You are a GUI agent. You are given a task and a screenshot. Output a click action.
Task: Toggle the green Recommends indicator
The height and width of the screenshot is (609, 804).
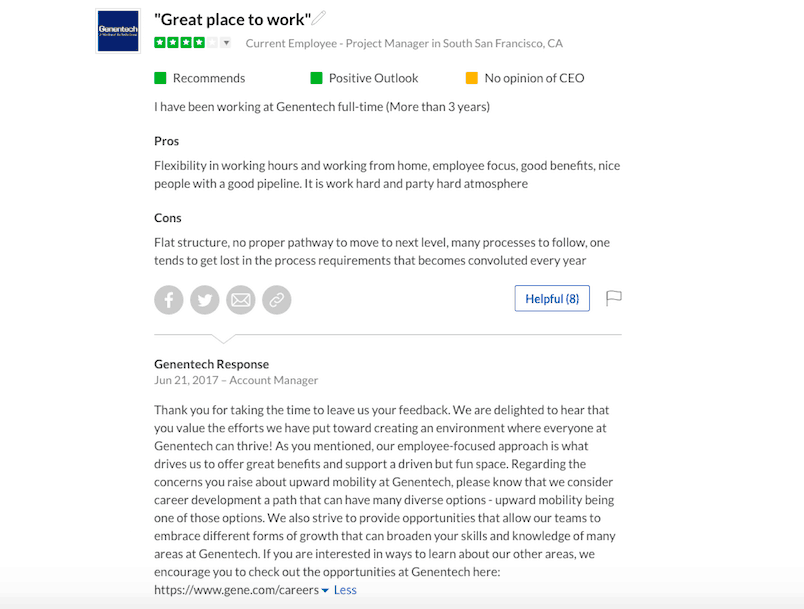(x=159, y=77)
